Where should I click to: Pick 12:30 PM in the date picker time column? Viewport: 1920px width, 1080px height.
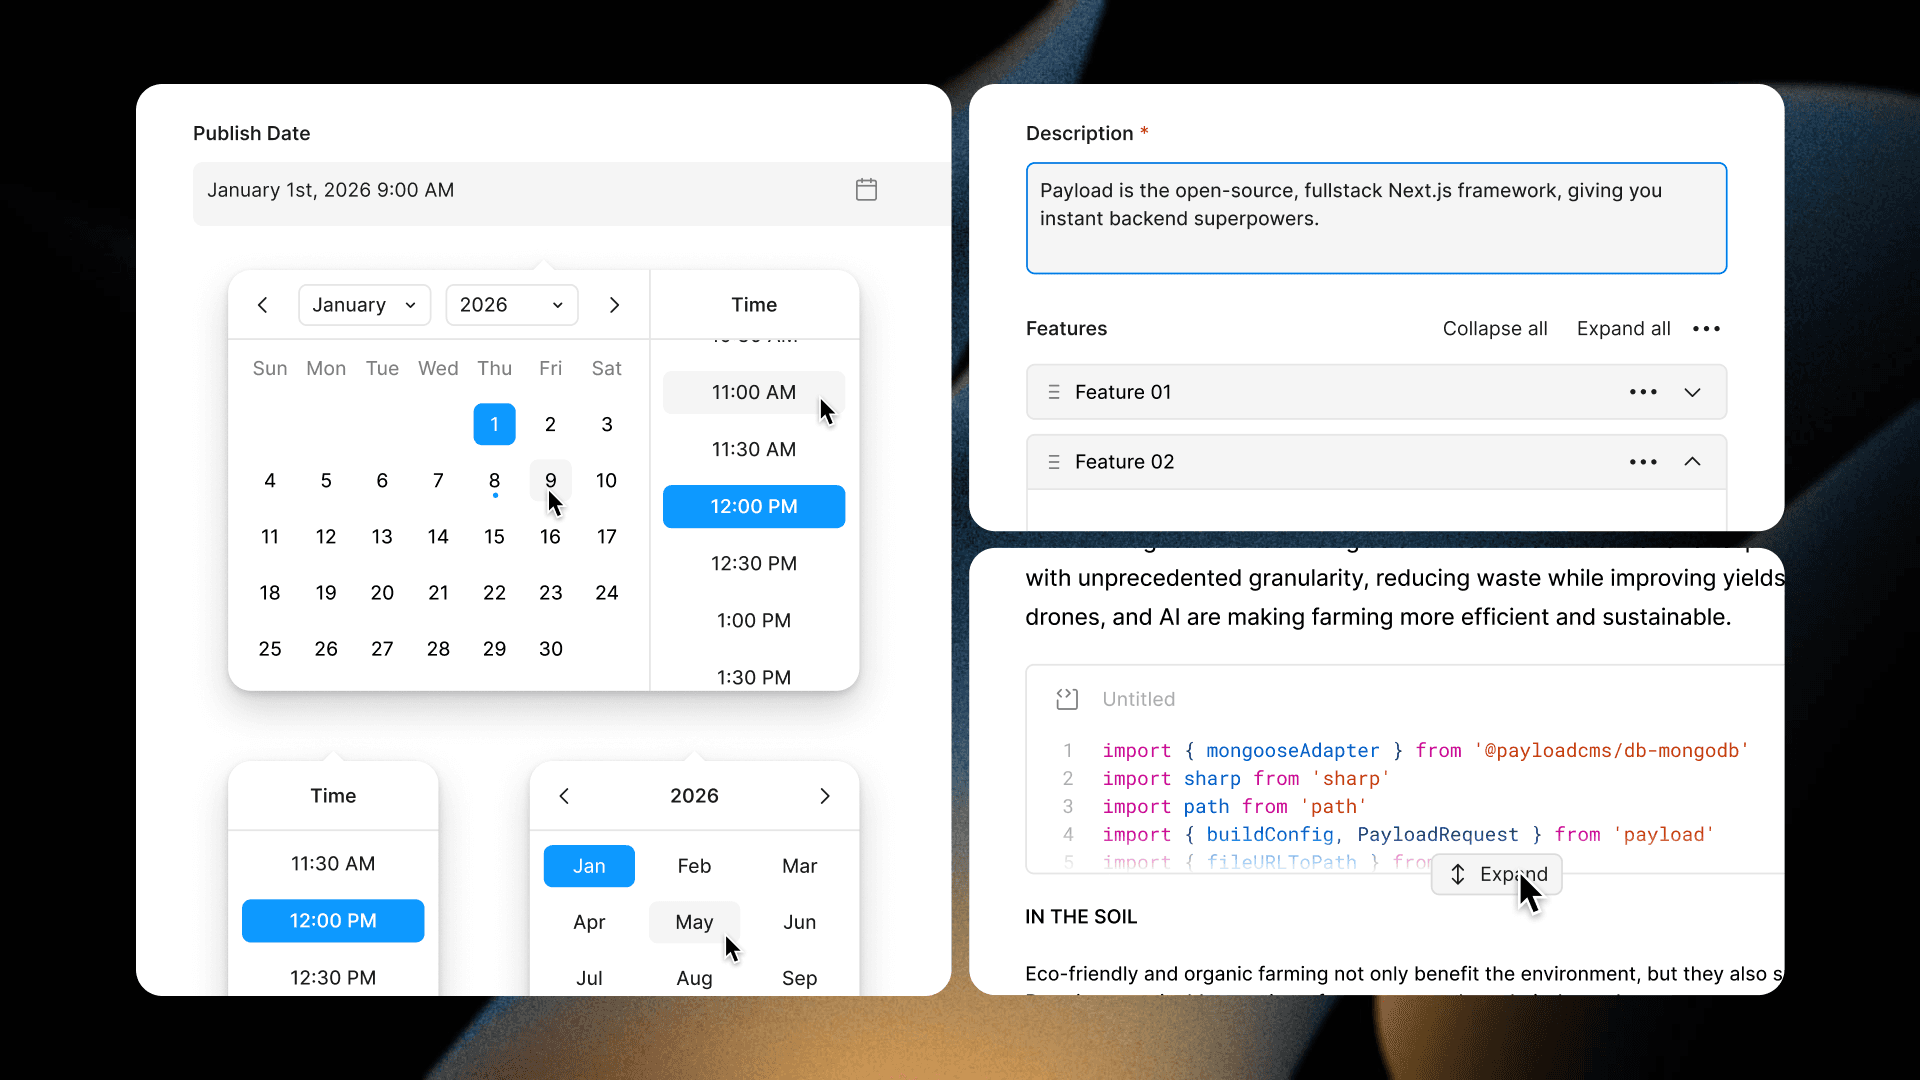coord(754,564)
